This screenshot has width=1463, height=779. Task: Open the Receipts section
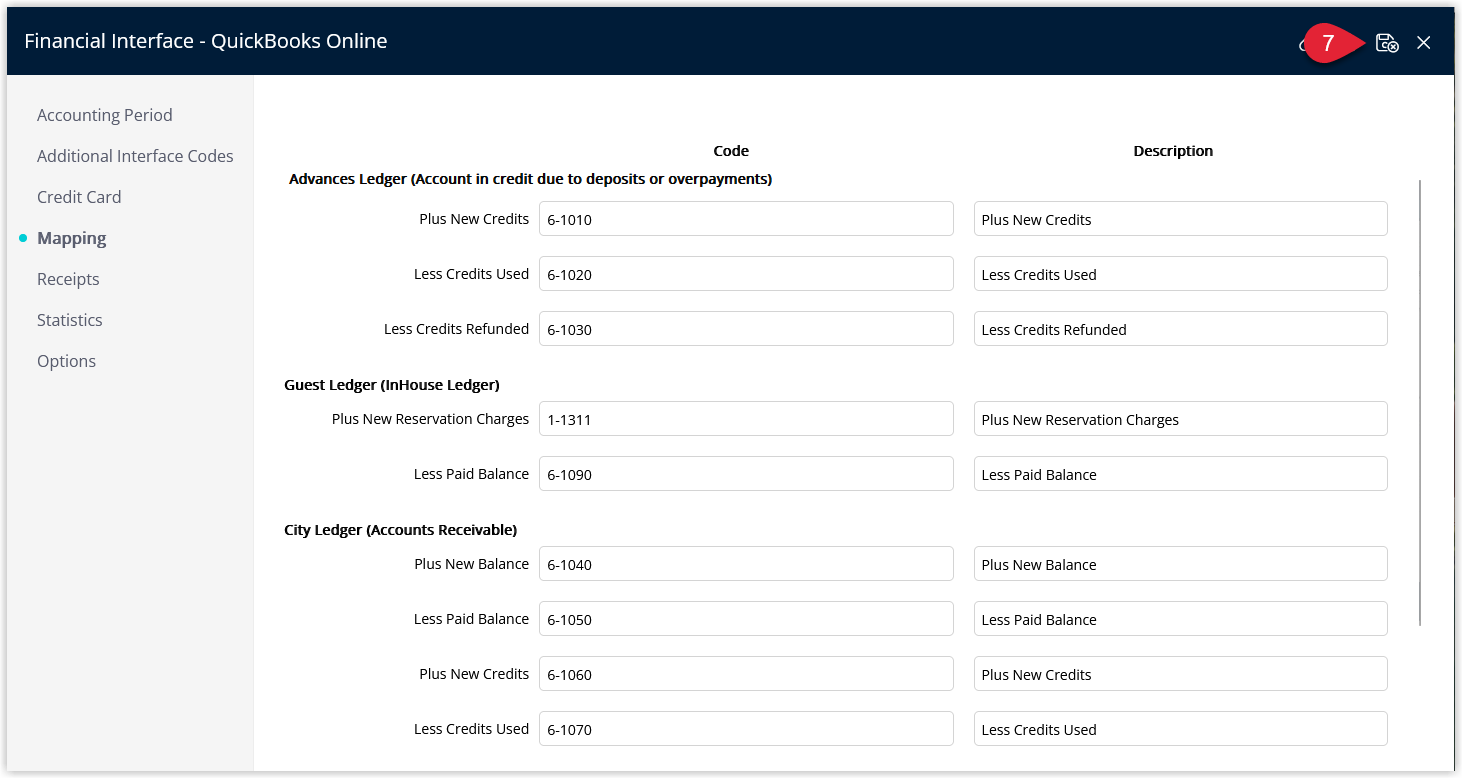click(68, 279)
